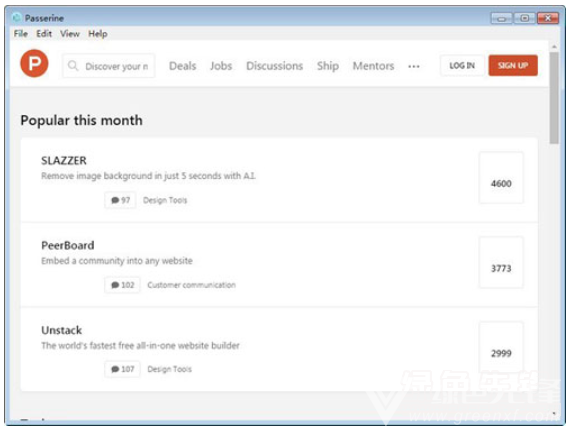This screenshot has width=570, height=430.
Task: Open the Help menu
Action: pos(98,34)
